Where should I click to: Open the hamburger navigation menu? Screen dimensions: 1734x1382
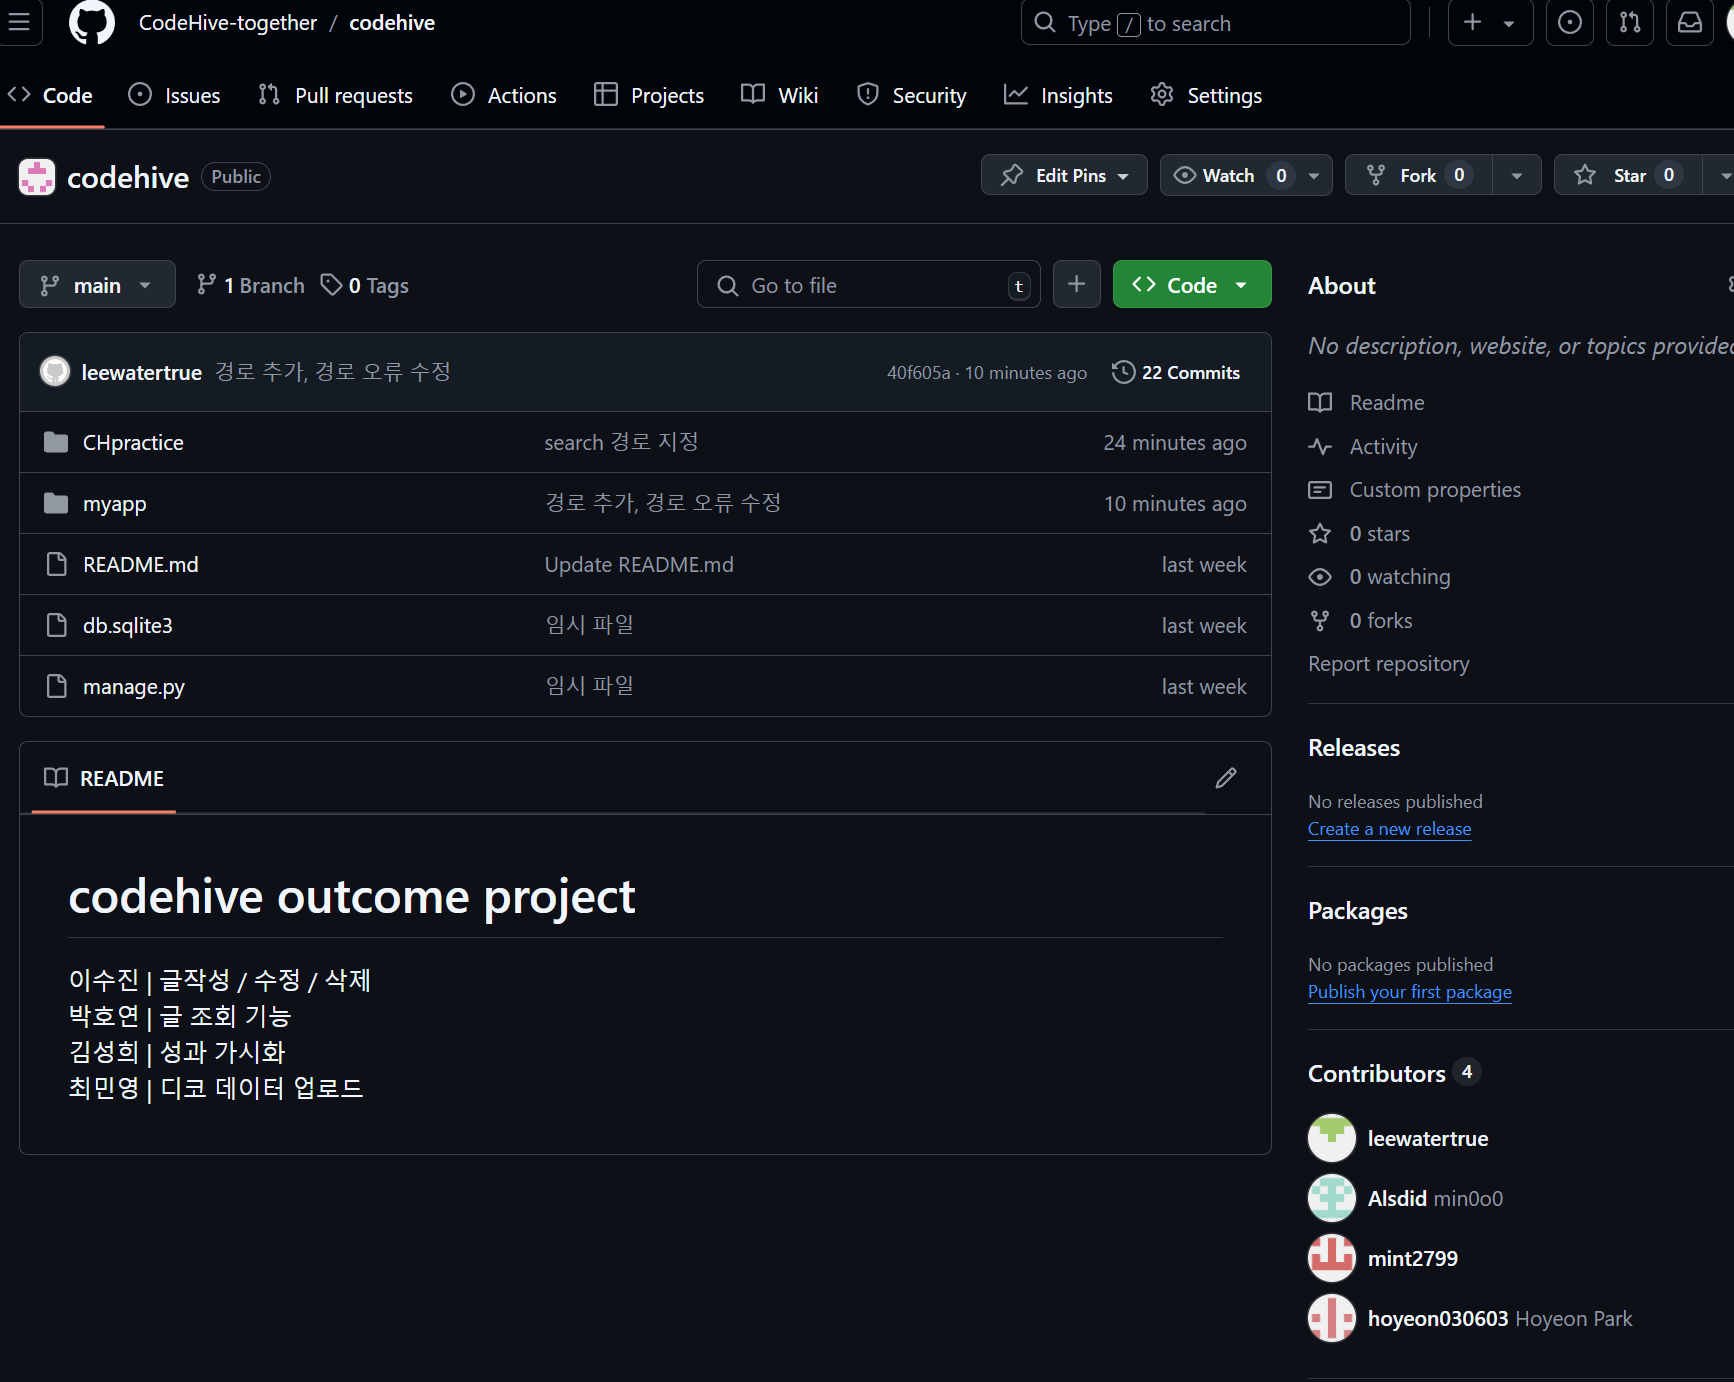click(x=19, y=22)
